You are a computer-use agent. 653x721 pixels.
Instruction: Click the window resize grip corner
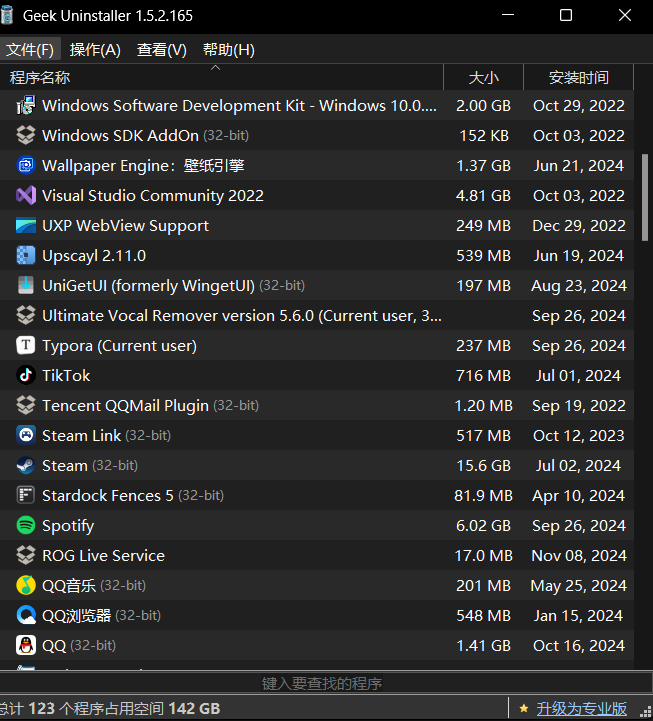click(645, 711)
